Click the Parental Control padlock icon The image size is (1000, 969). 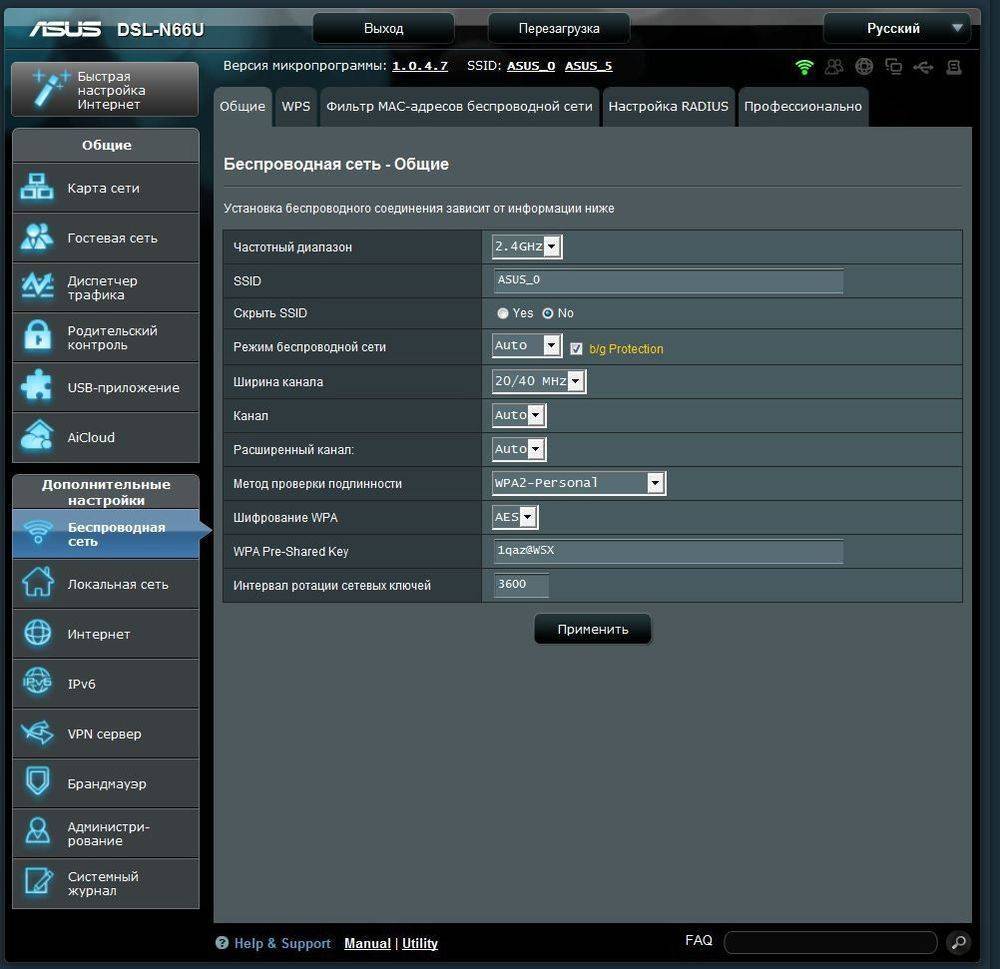pos(38,337)
